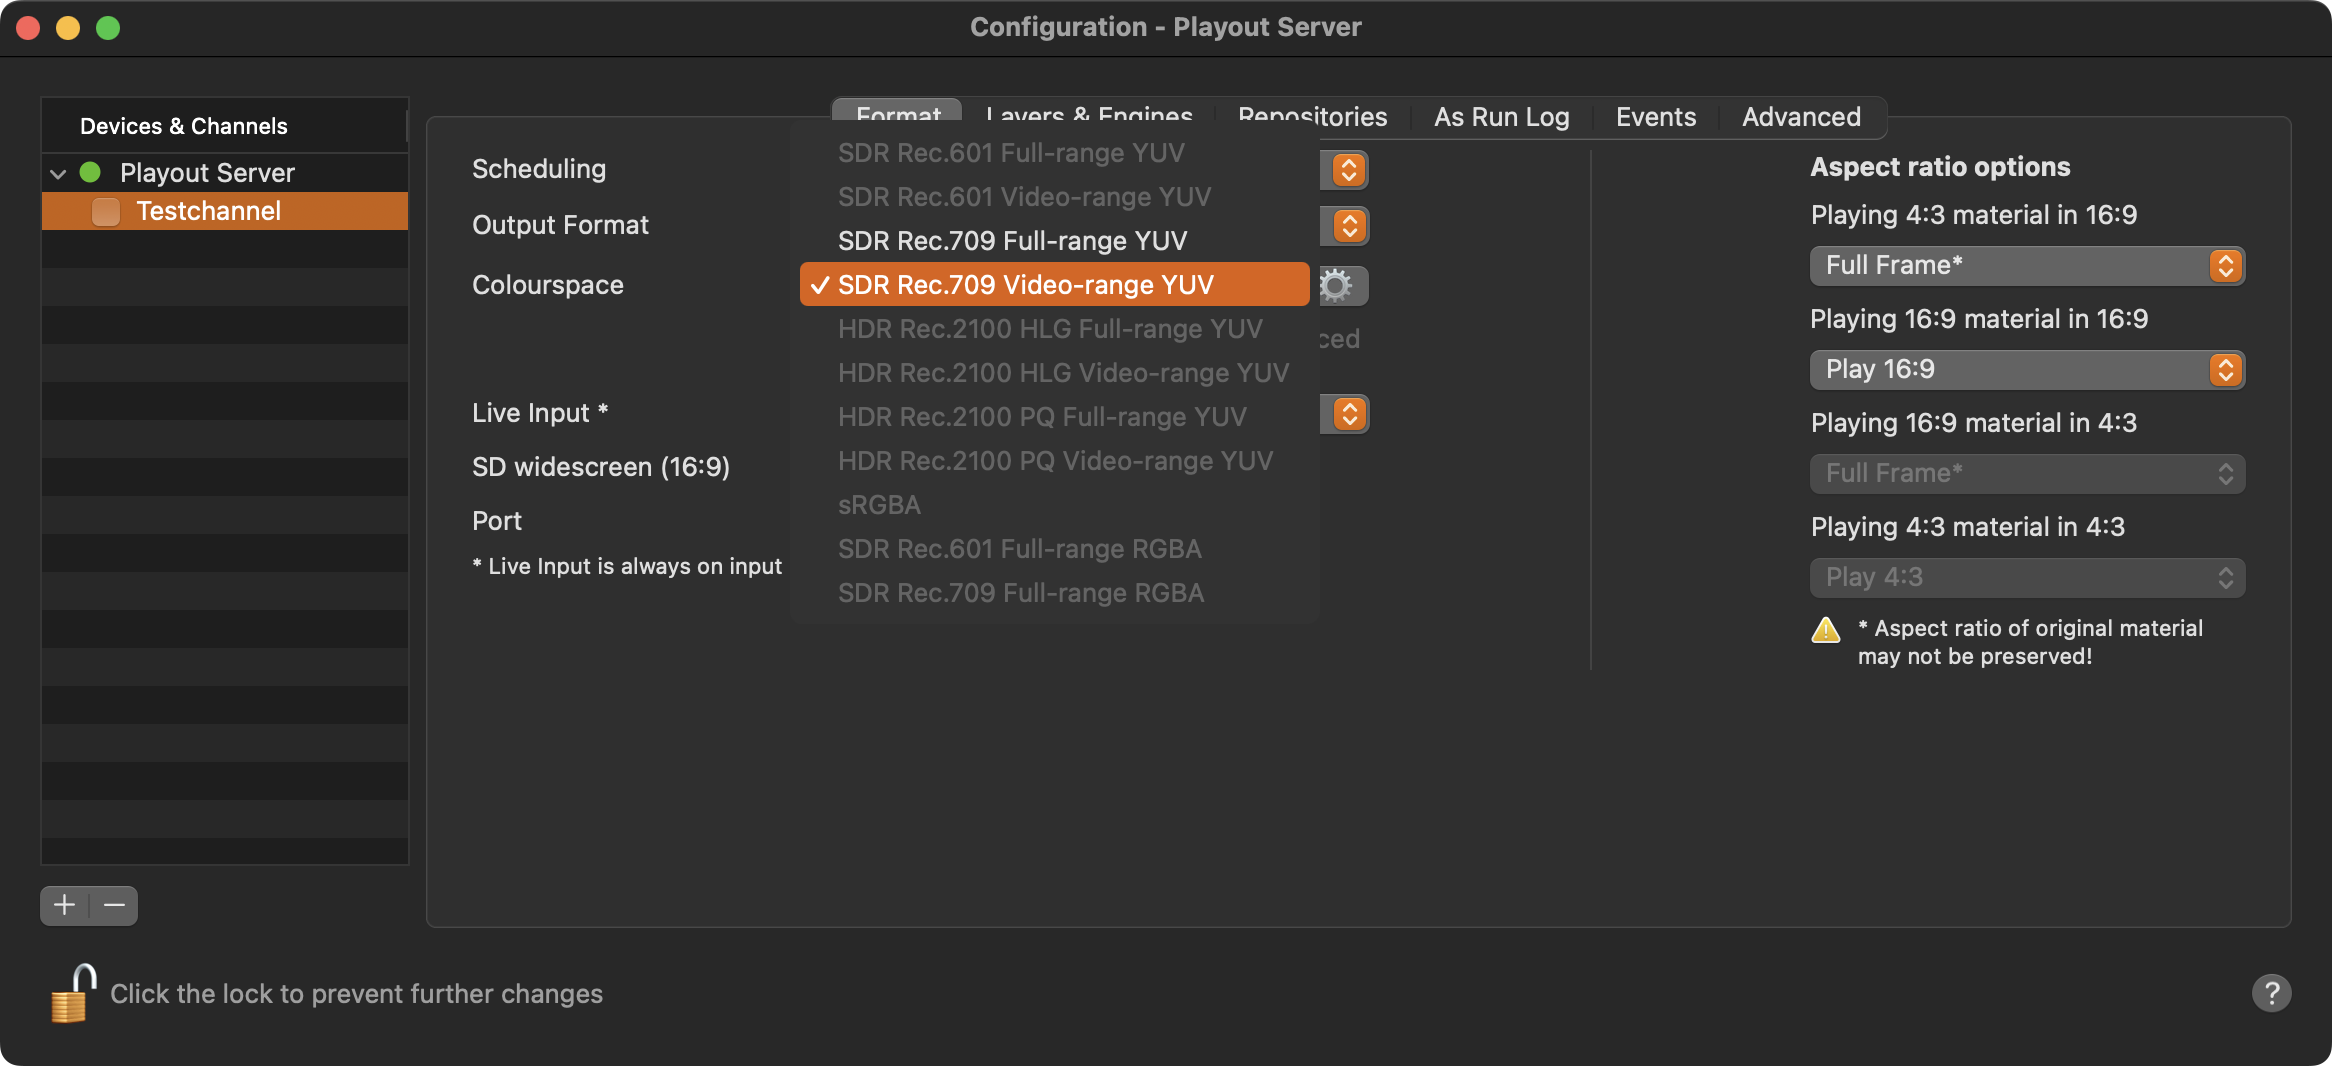The image size is (2332, 1066).
Task: Open the Output Format popup stepper
Action: coord(1348,226)
